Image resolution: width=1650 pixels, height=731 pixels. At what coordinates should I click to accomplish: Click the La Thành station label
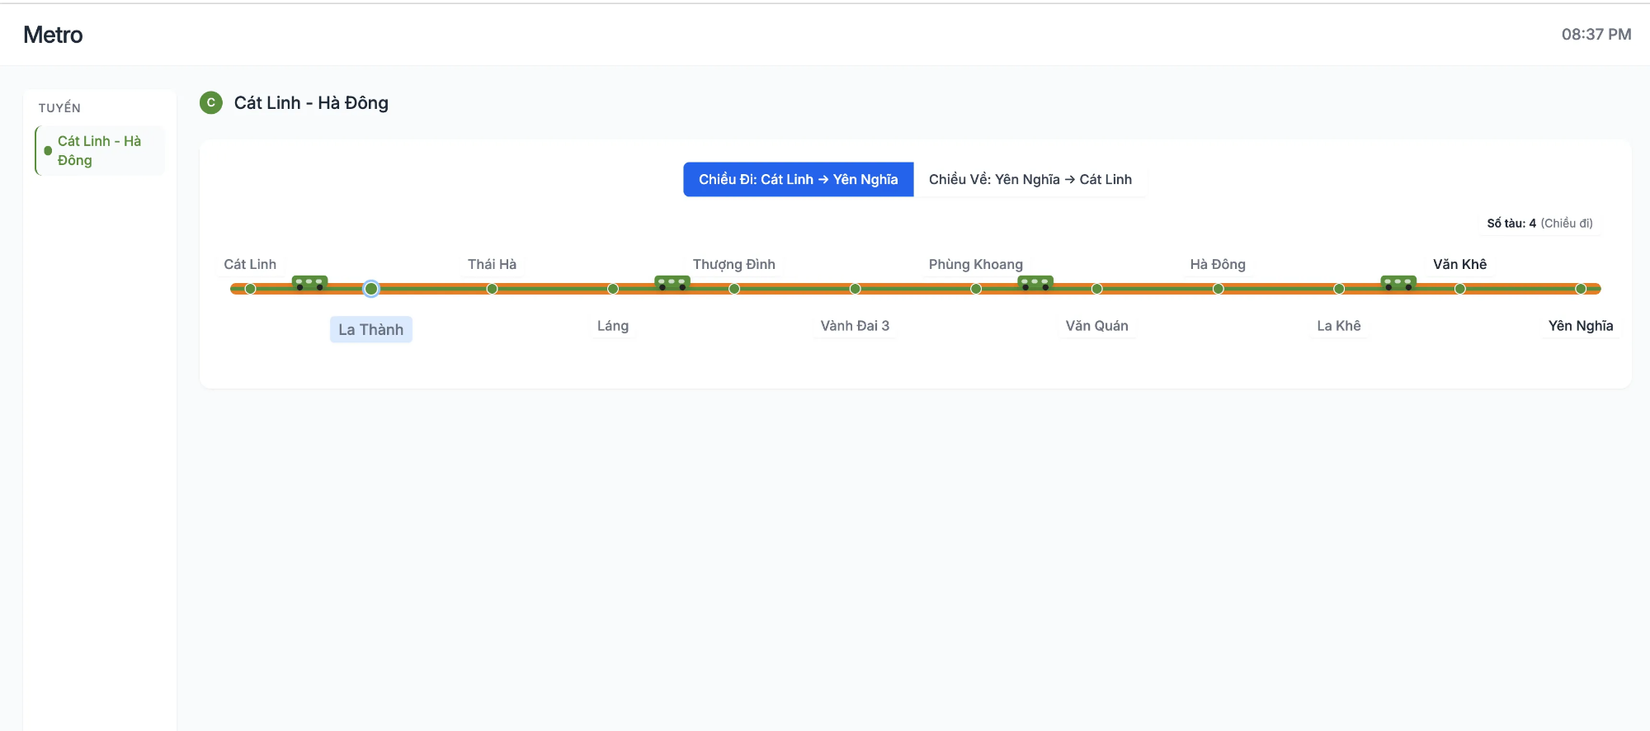371,330
